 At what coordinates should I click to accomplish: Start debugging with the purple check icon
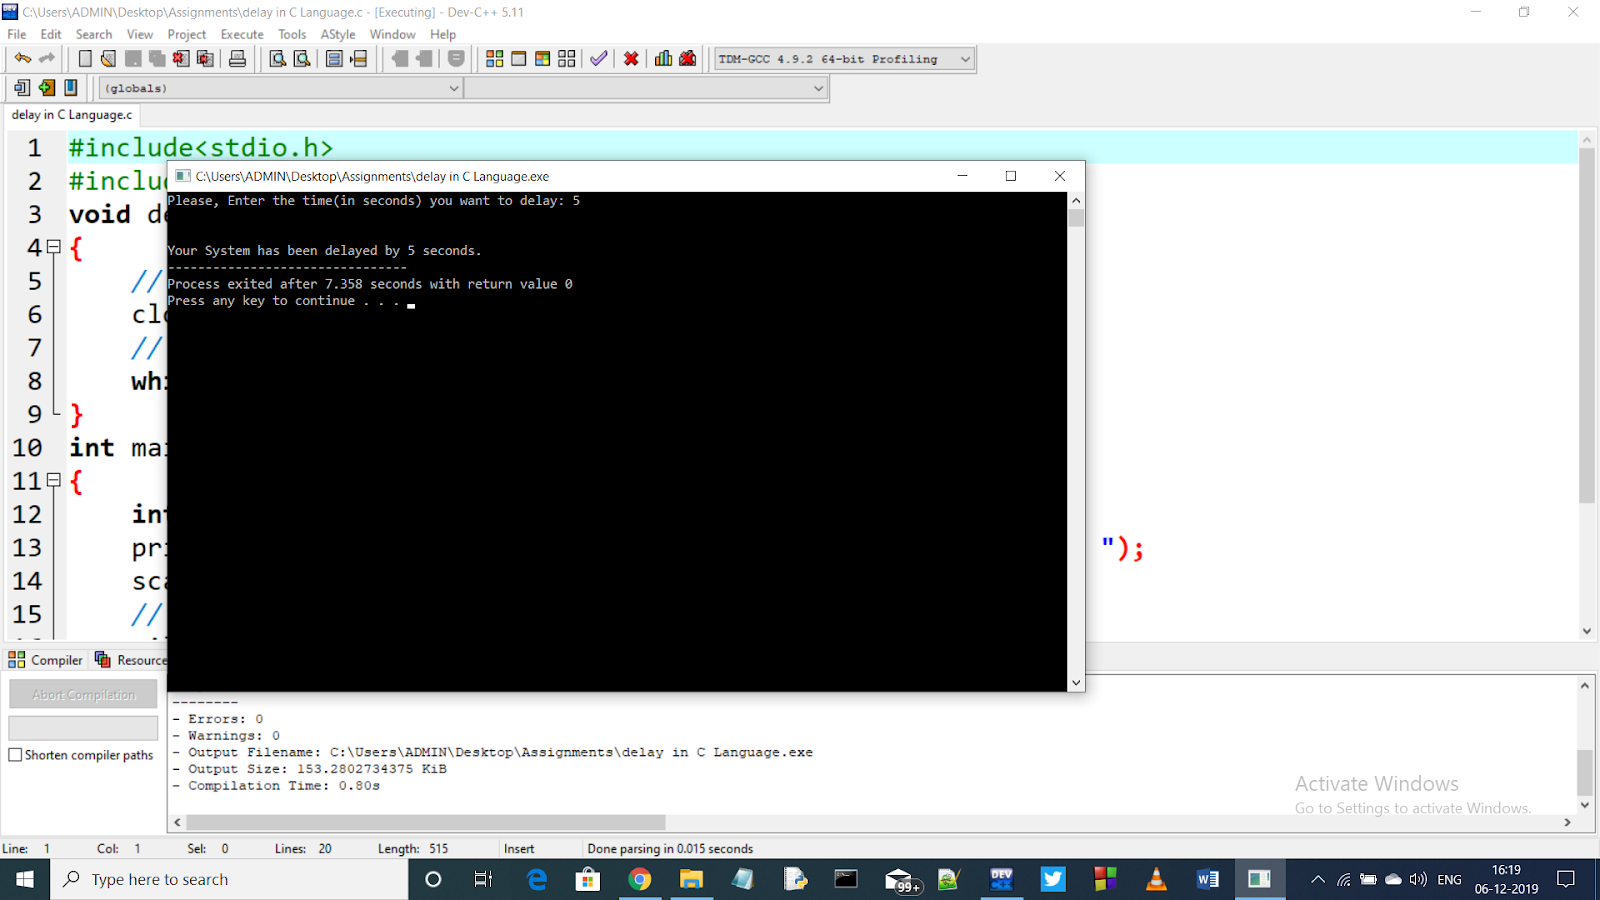pyautogui.click(x=598, y=58)
